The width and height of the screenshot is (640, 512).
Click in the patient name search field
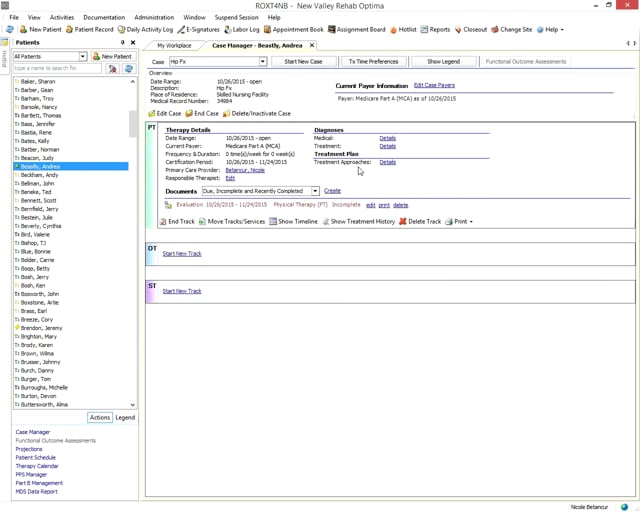click(x=57, y=69)
